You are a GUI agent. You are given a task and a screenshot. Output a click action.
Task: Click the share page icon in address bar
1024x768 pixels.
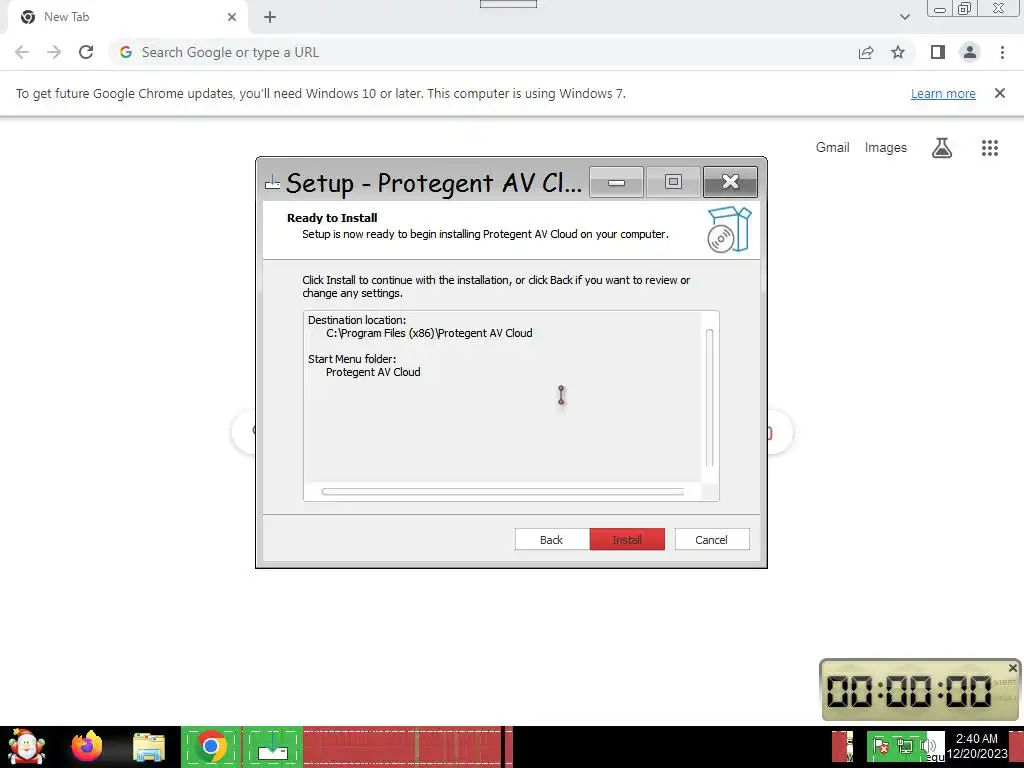tap(866, 52)
